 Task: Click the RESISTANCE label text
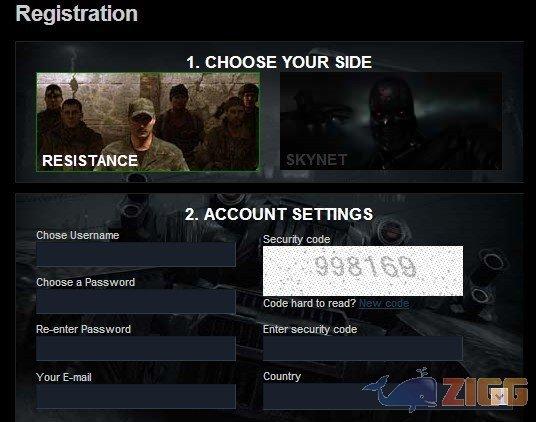pos(90,161)
